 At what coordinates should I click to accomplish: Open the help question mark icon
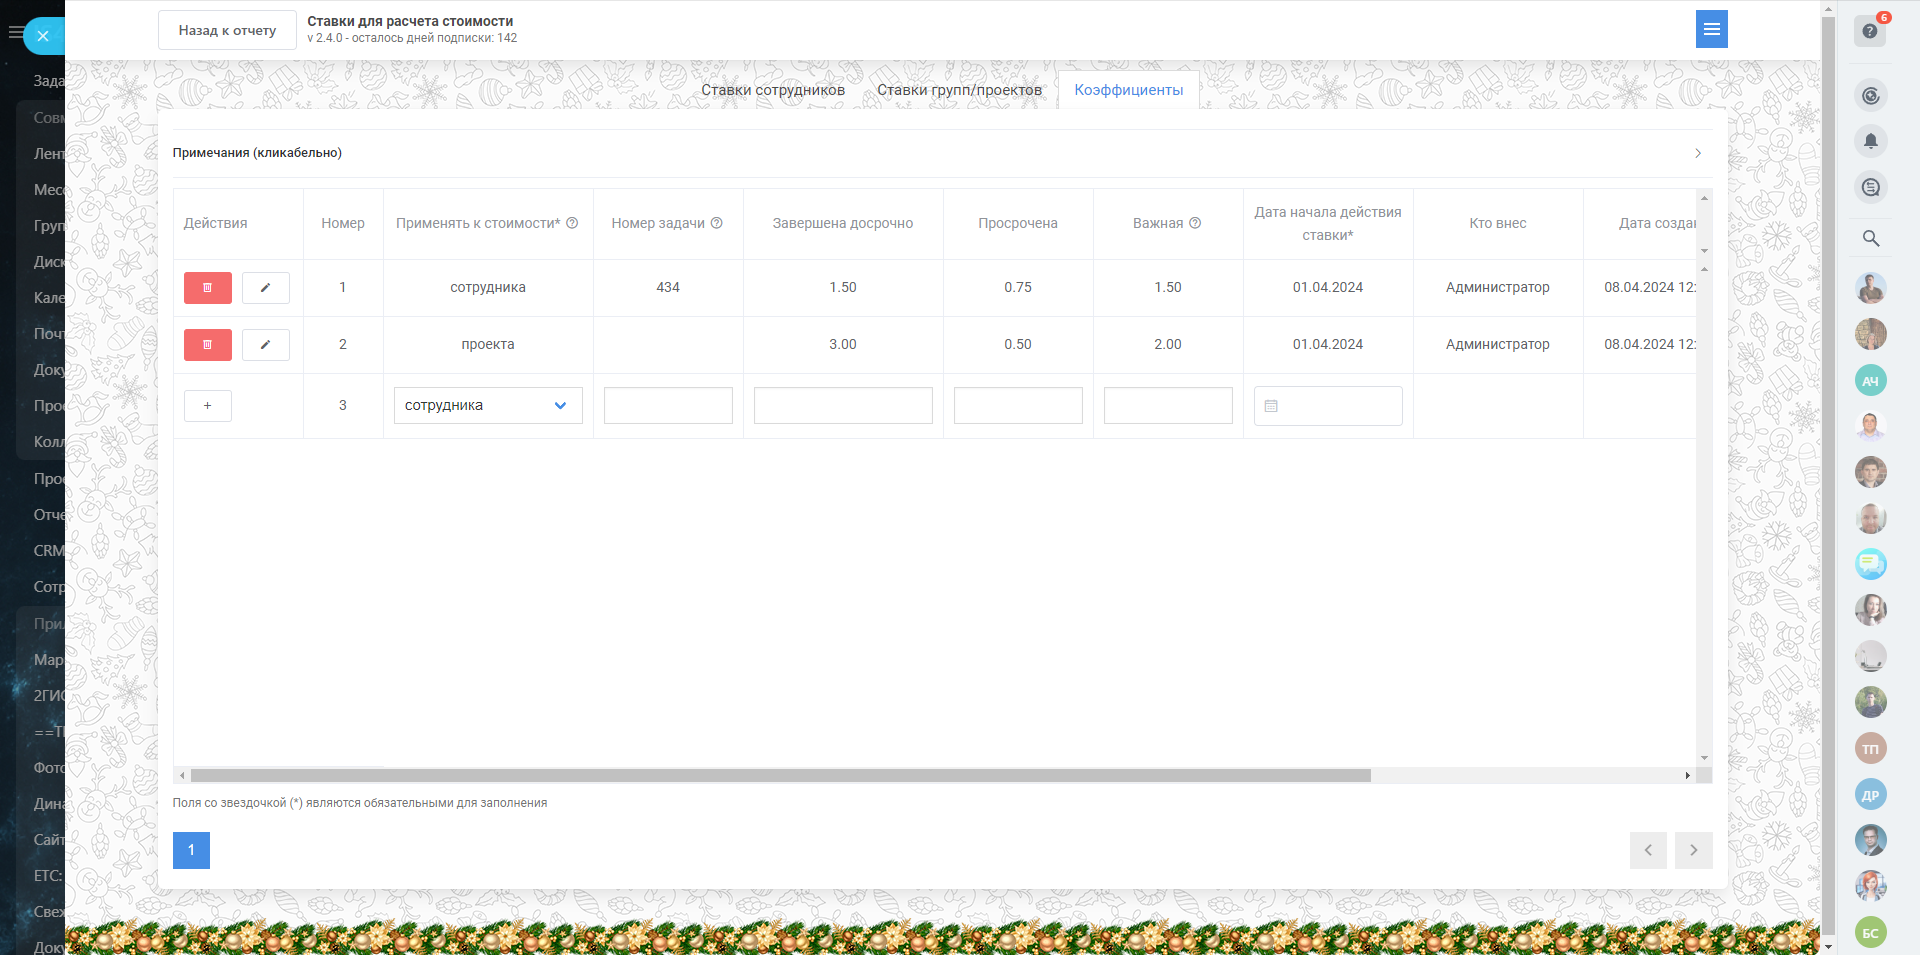coord(1869,31)
